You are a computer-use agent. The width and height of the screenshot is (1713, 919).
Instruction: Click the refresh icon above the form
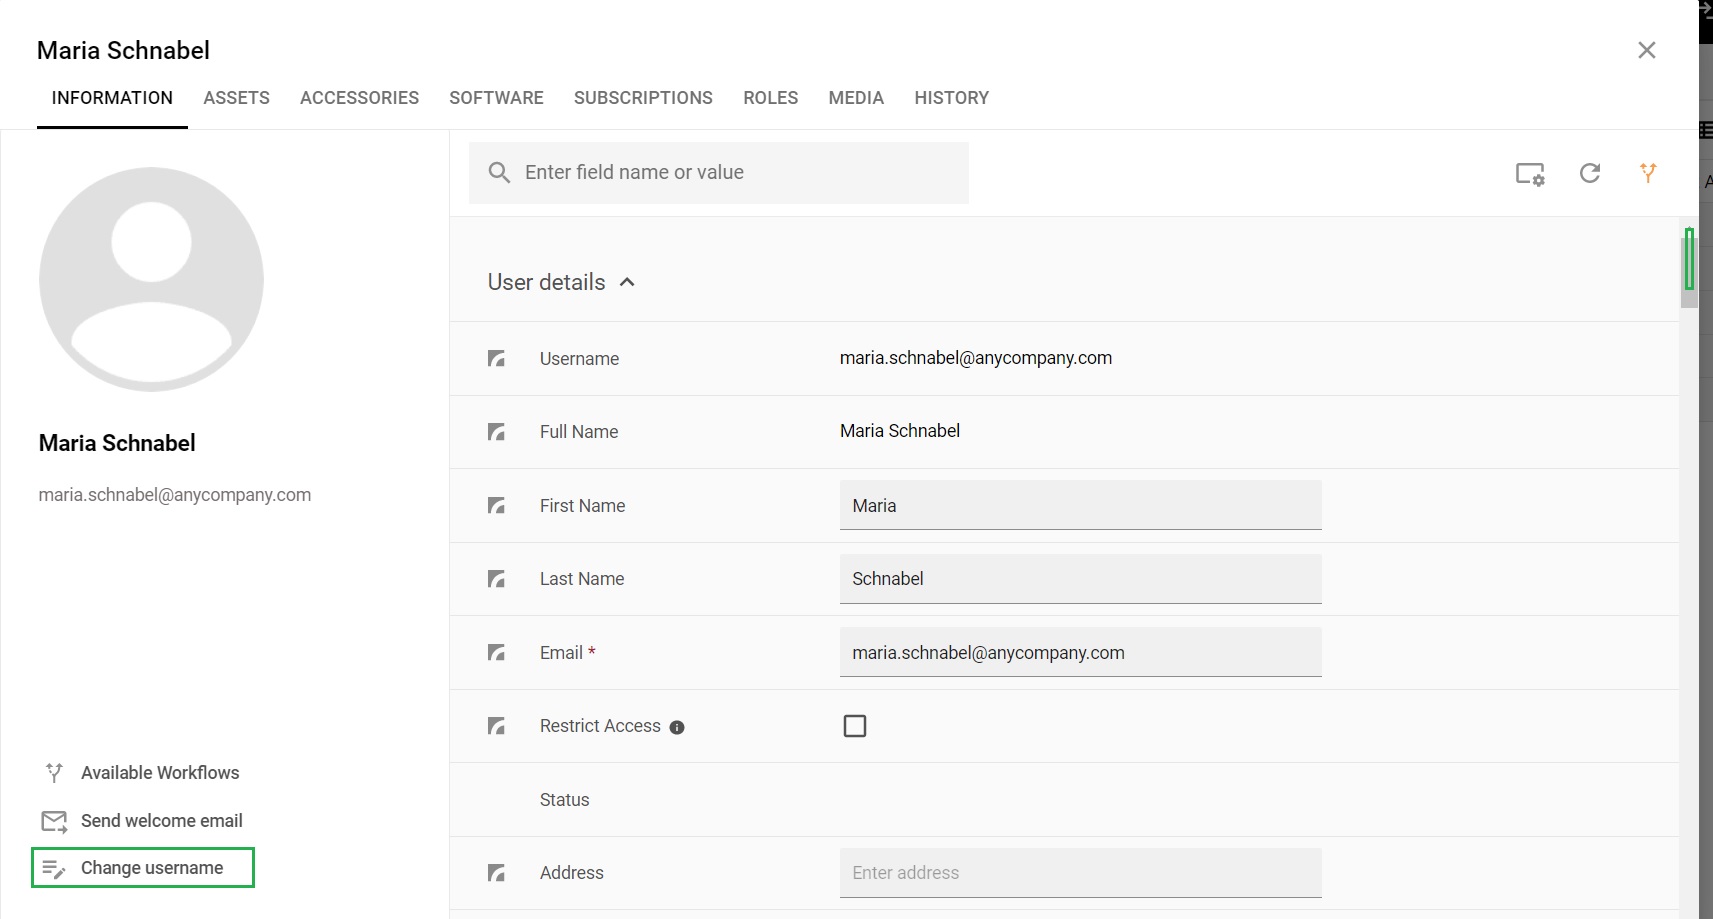tap(1590, 173)
